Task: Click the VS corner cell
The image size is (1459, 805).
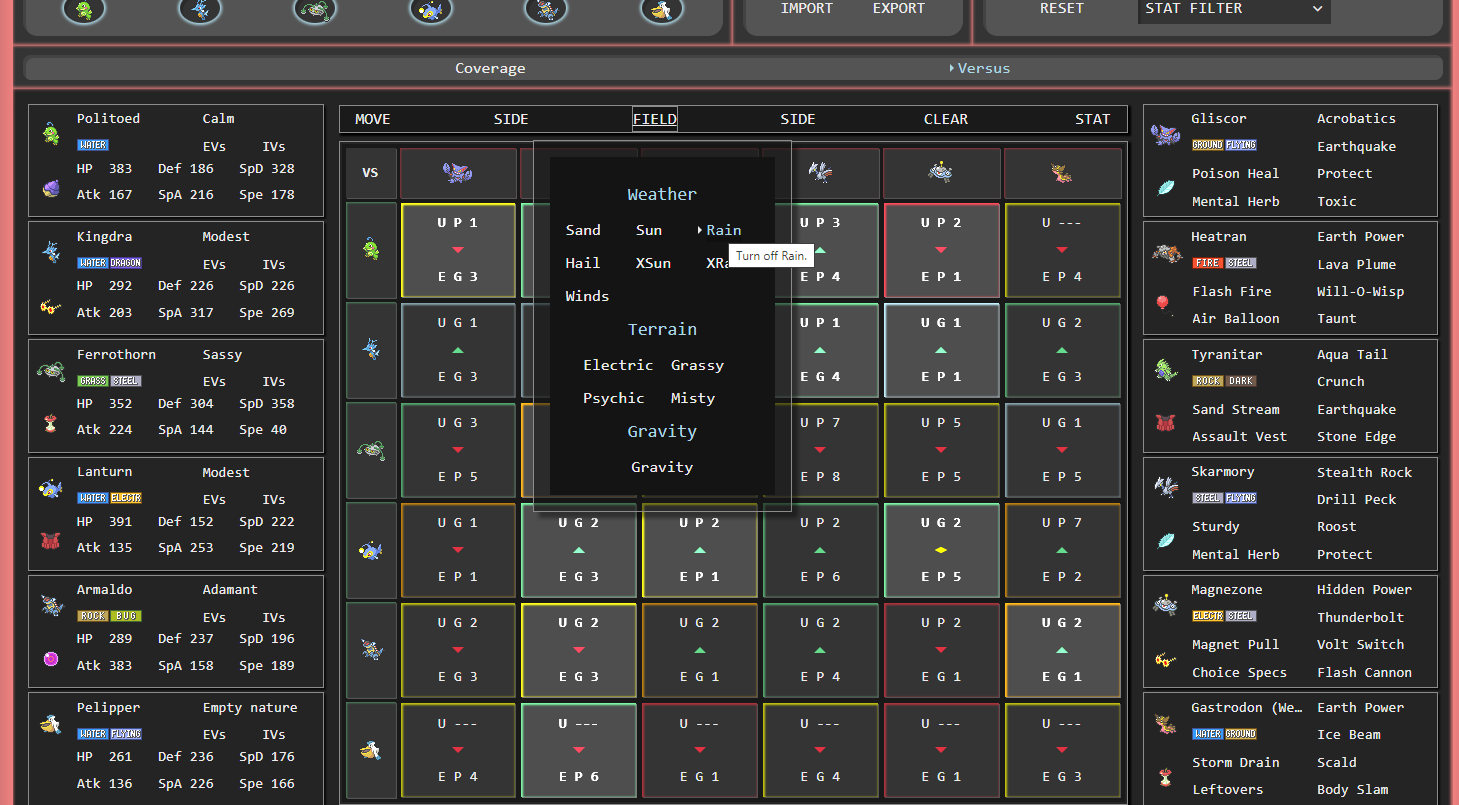Action: tap(371, 173)
